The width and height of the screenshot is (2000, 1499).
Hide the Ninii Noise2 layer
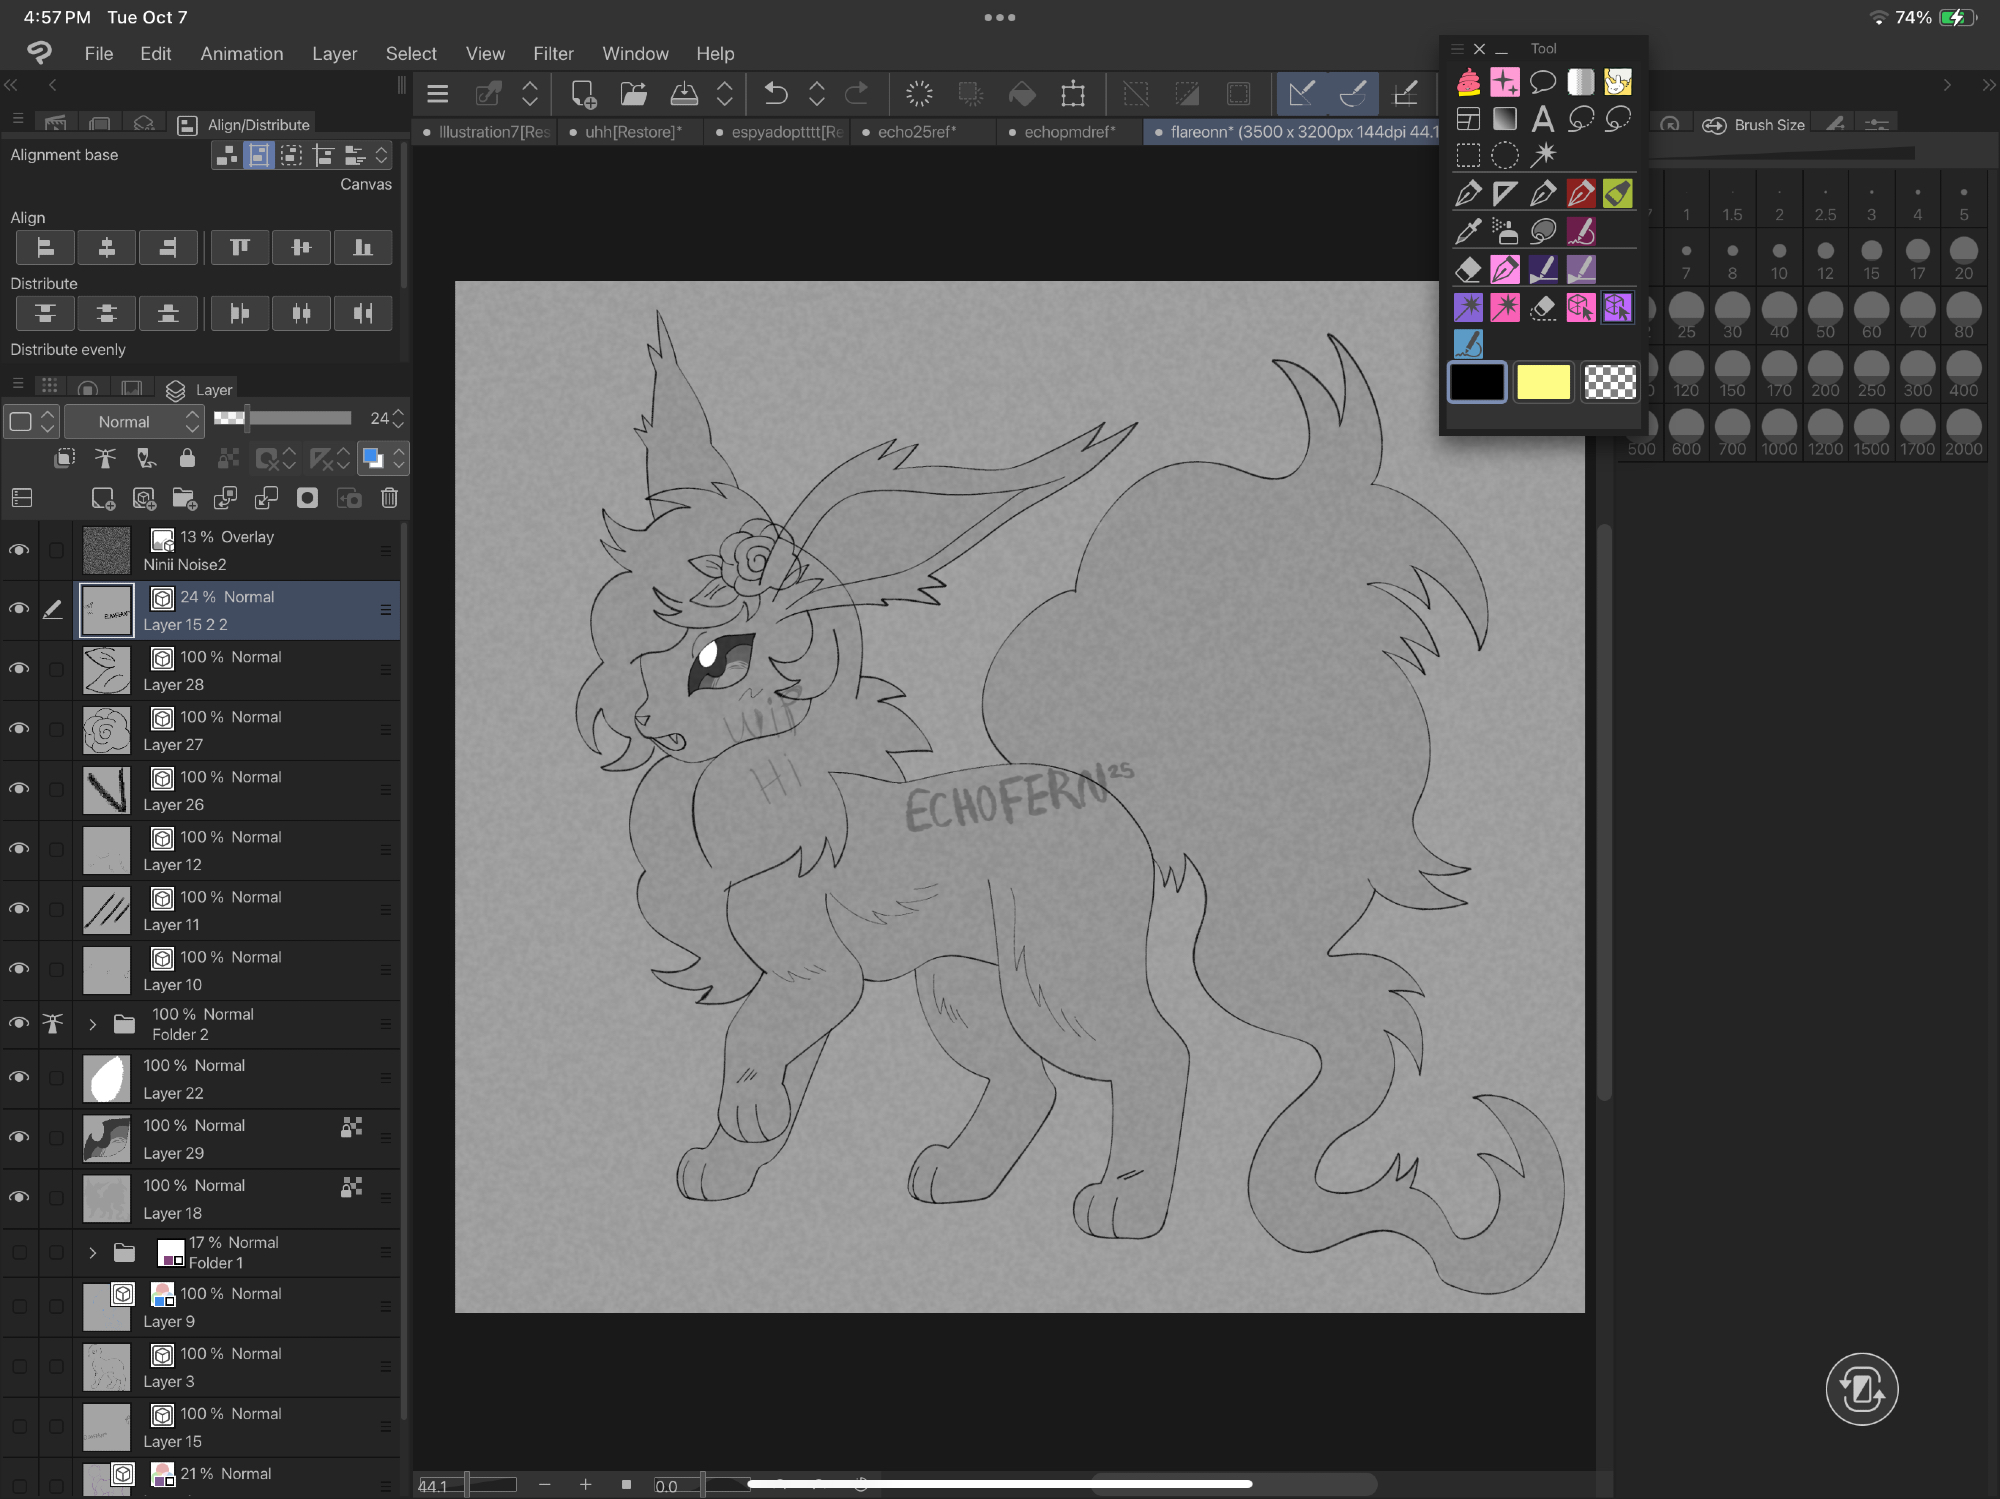point(19,550)
